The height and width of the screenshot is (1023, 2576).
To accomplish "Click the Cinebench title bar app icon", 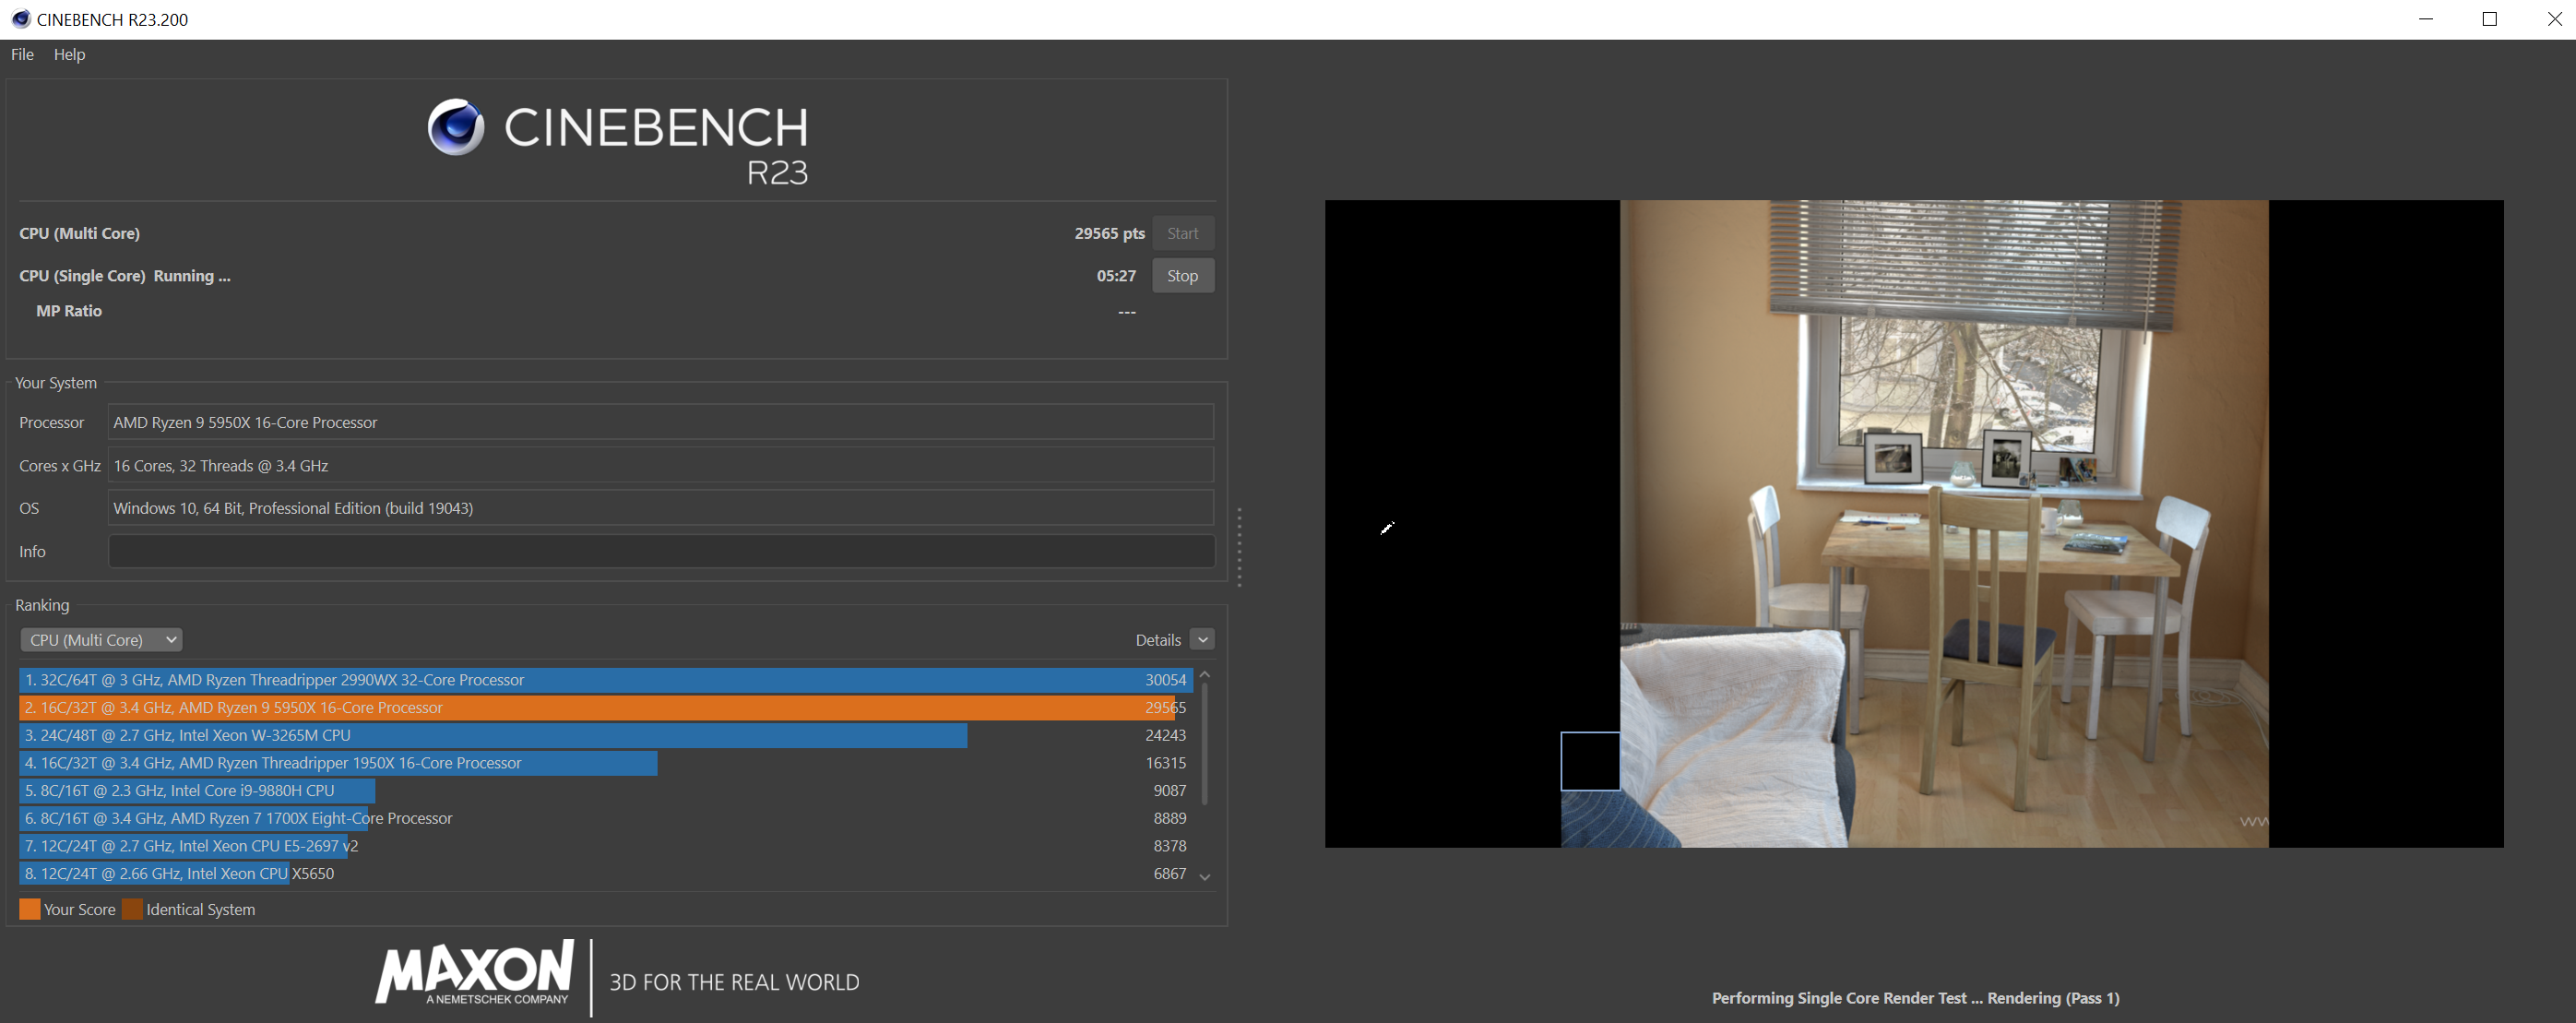I will pos(20,19).
